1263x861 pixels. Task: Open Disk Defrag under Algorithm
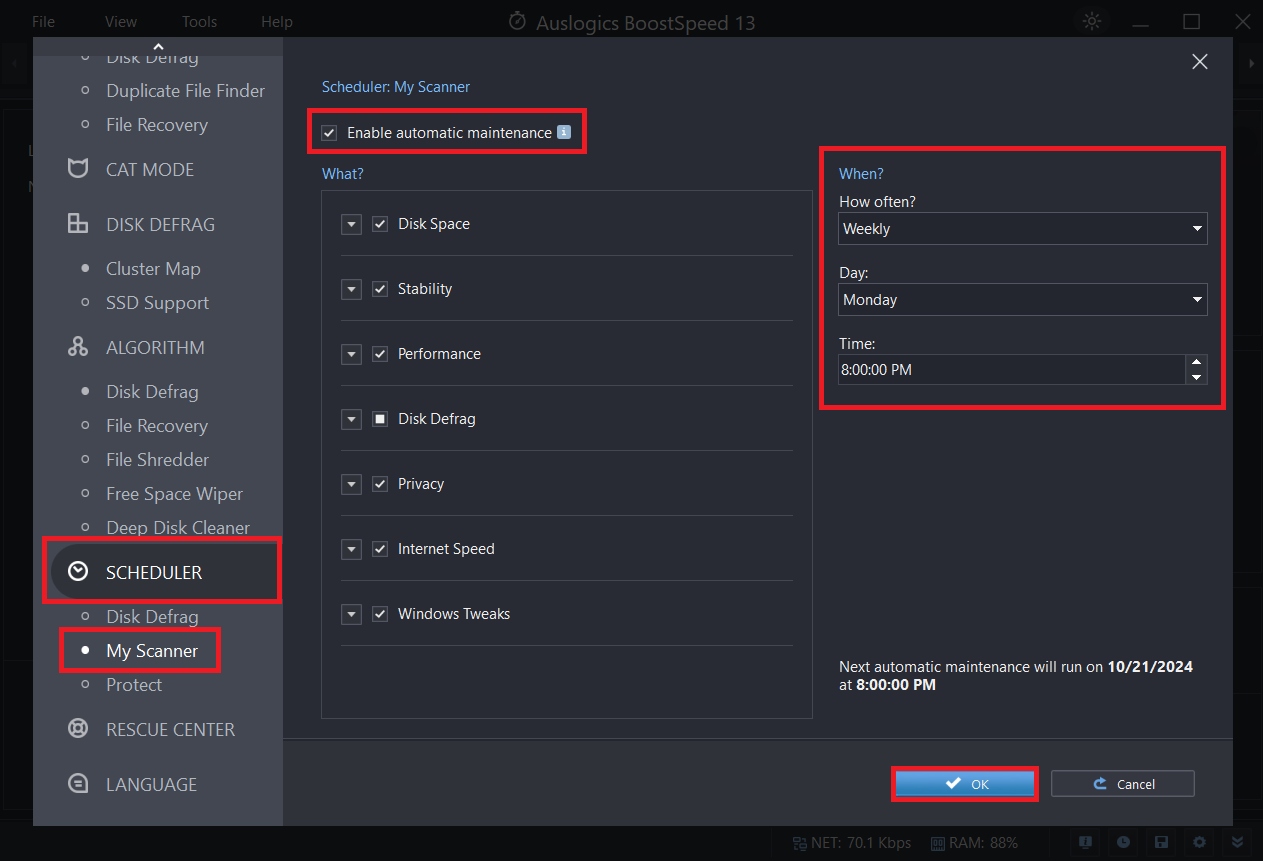[x=152, y=392]
